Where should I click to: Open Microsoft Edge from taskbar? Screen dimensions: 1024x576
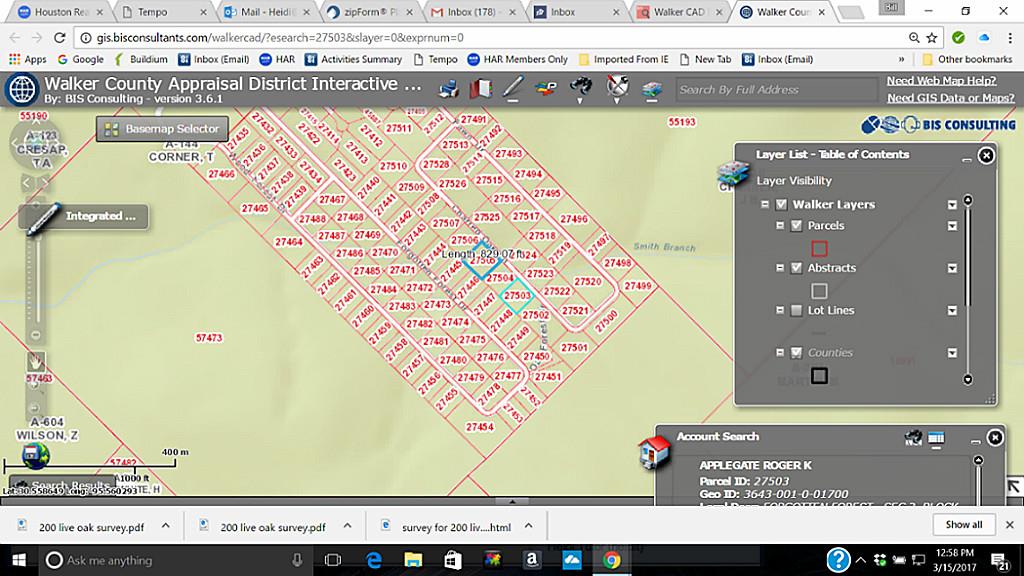click(x=374, y=560)
